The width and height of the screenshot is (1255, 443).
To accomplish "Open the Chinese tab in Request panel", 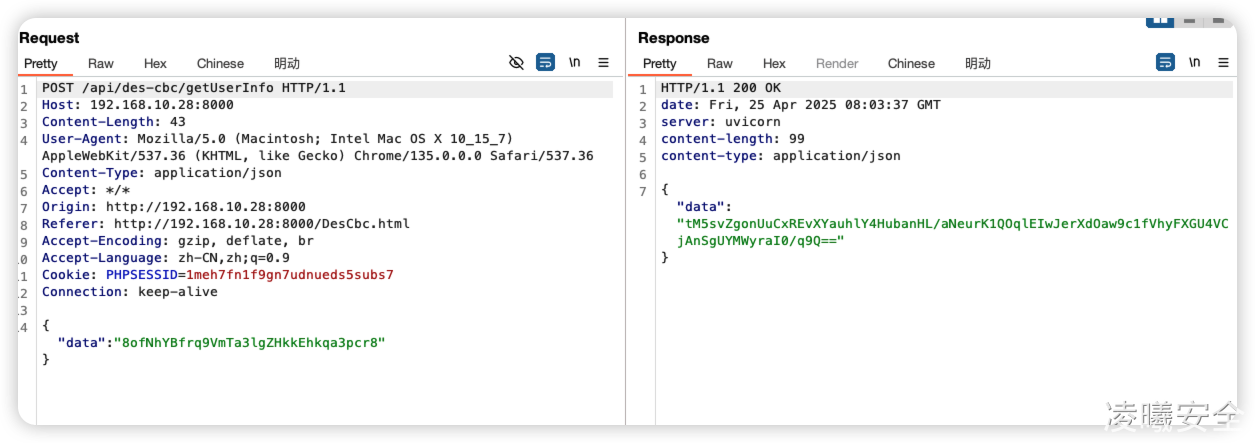I will point(220,64).
